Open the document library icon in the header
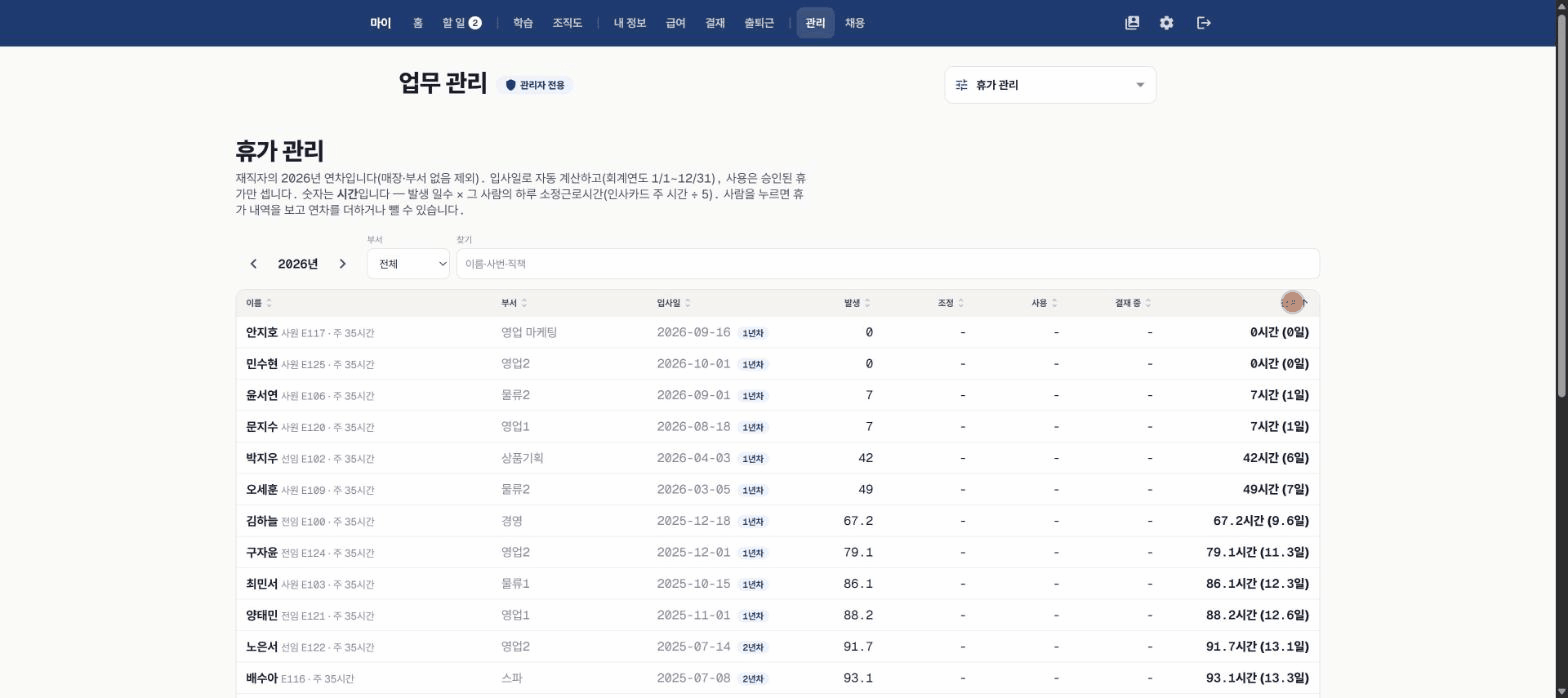 (x=1132, y=23)
